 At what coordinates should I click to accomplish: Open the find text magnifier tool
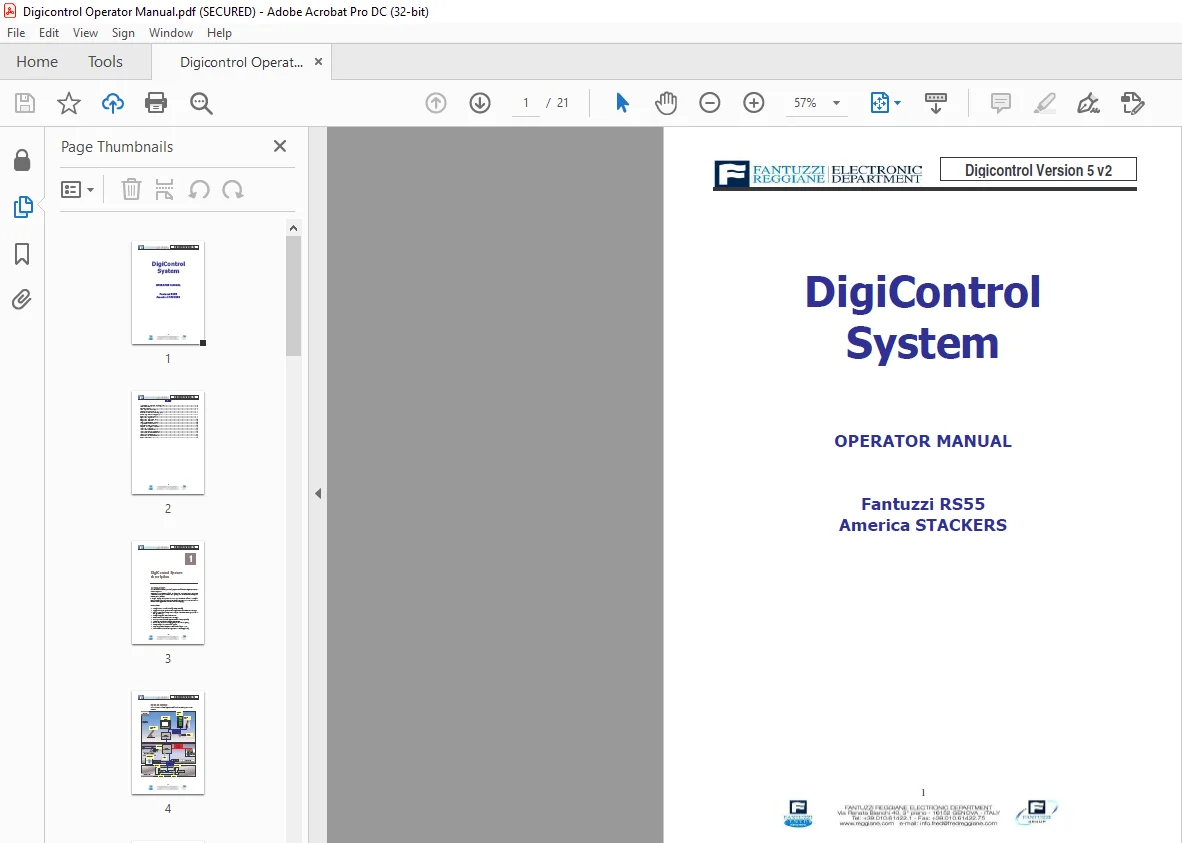(201, 103)
